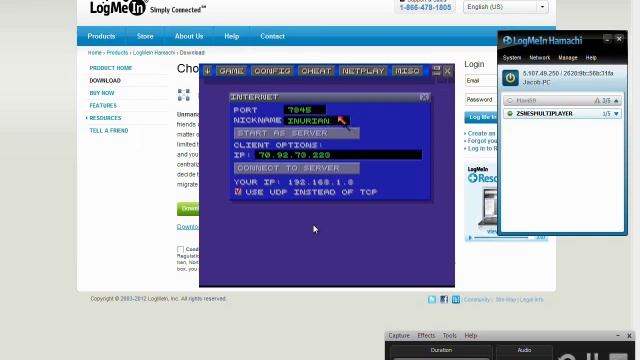Click the Rescue promo video progress slider

pyautogui.click(x=501, y=238)
